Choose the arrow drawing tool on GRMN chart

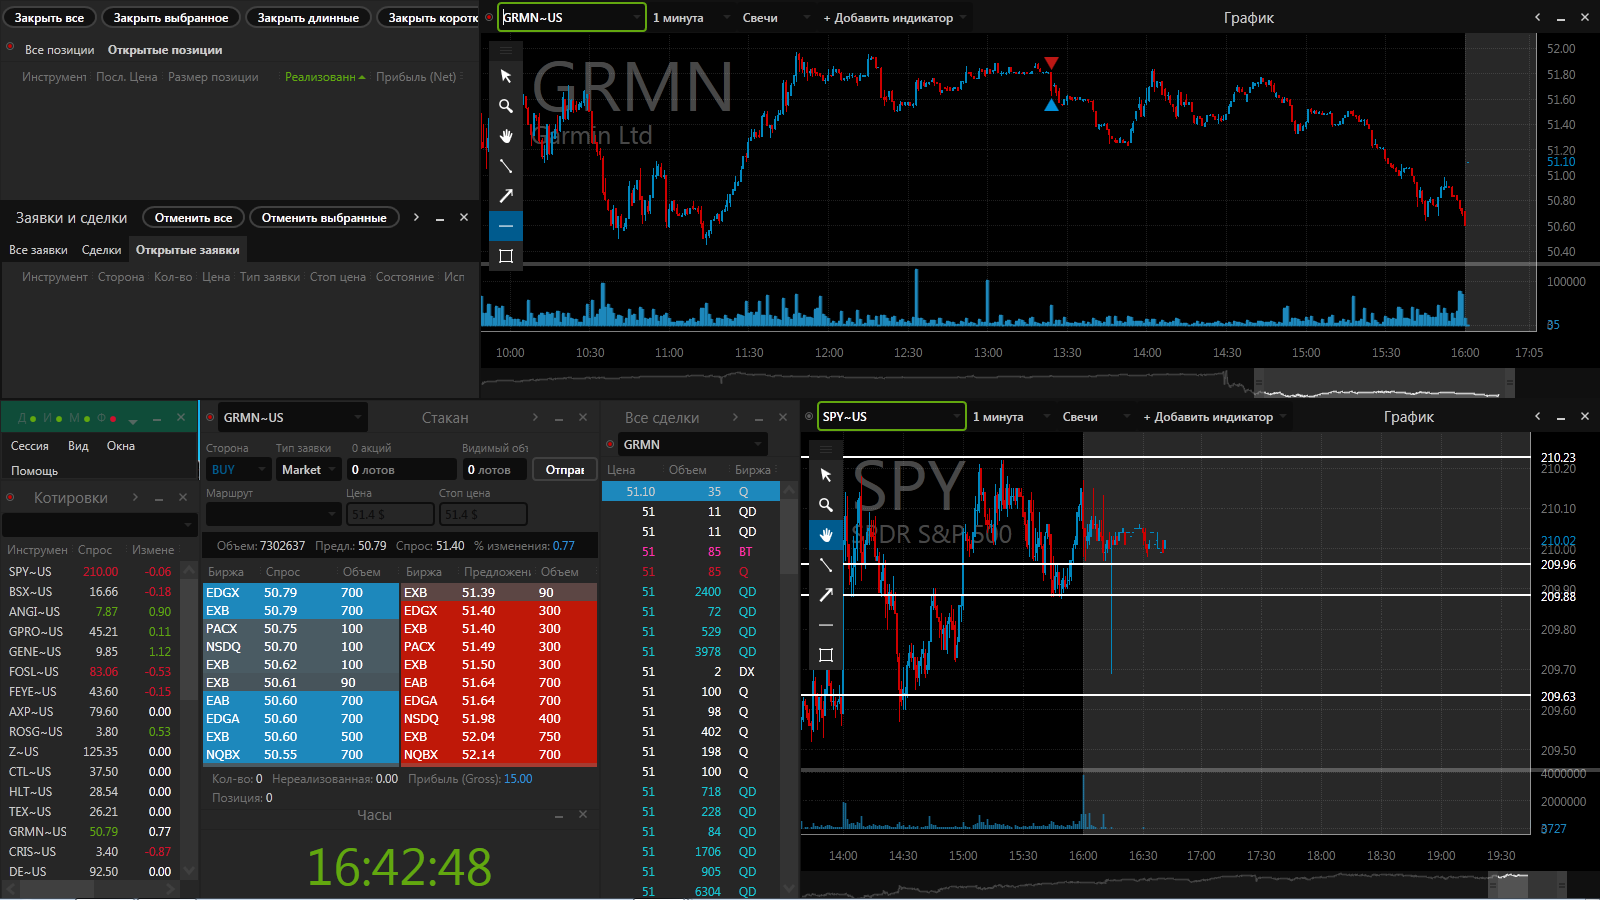506,196
